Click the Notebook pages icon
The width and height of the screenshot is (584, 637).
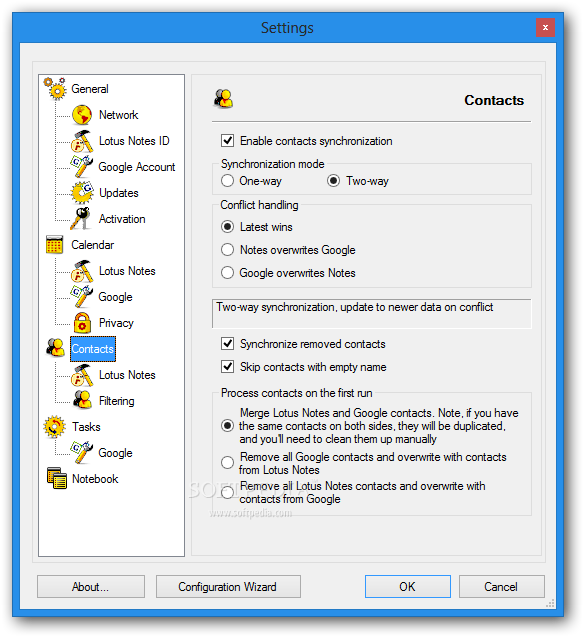(x=56, y=478)
